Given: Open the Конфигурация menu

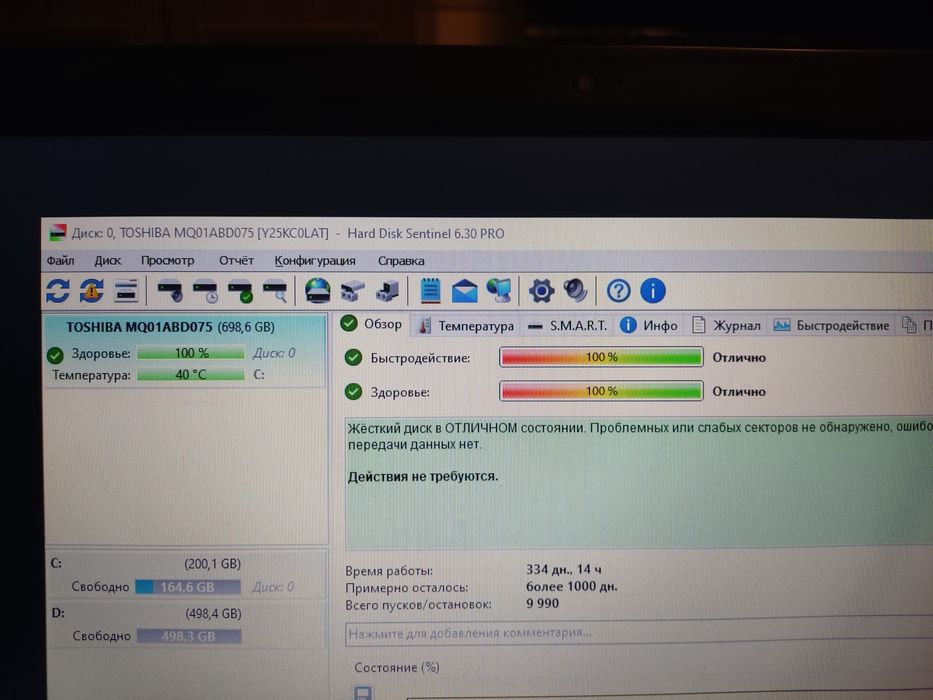Looking at the screenshot, I should pos(315,260).
